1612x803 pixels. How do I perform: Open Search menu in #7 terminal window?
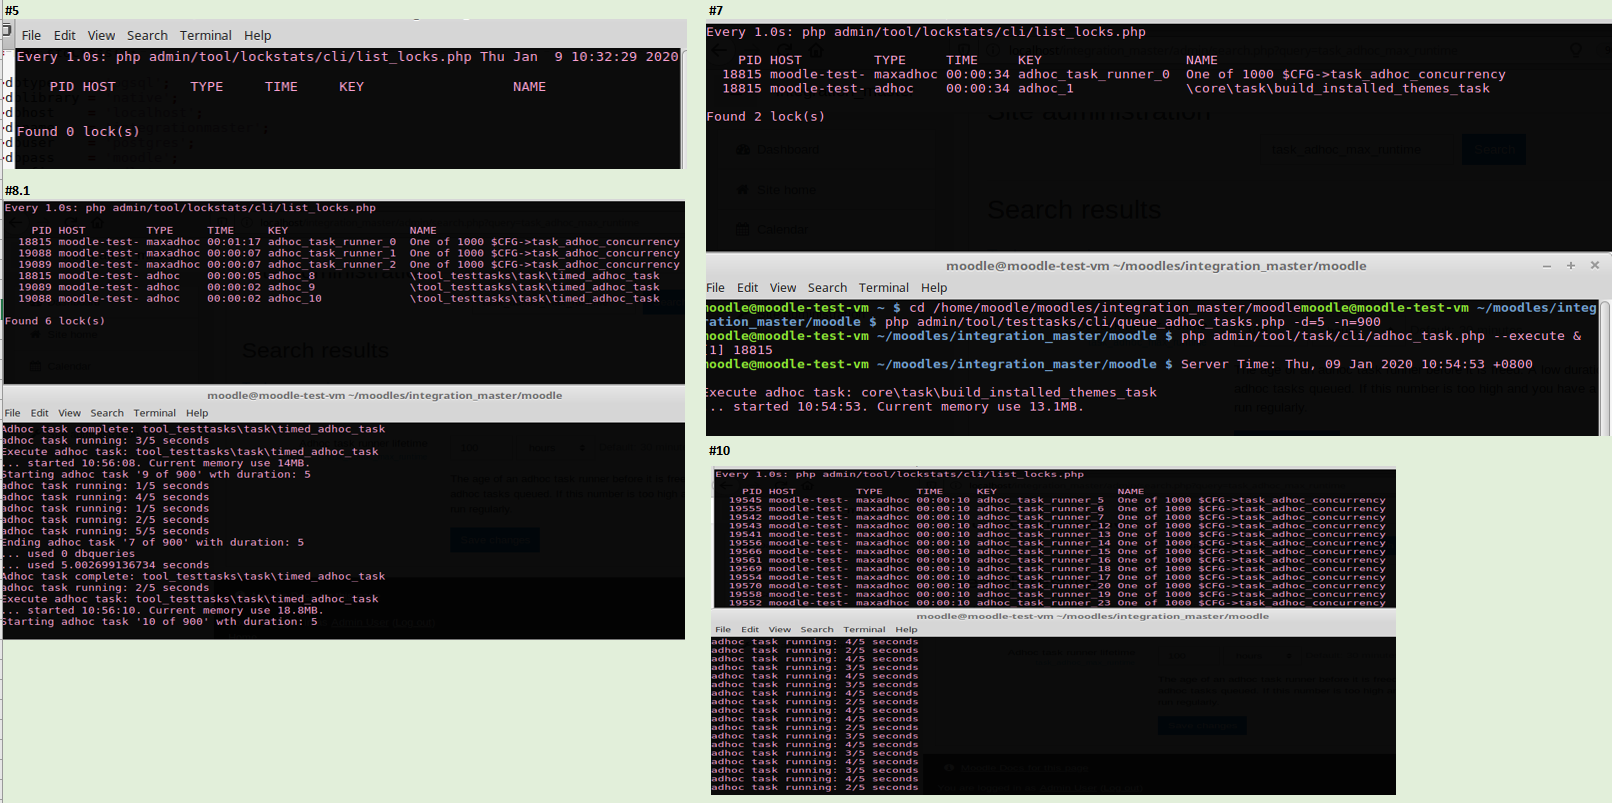[x=827, y=287]
